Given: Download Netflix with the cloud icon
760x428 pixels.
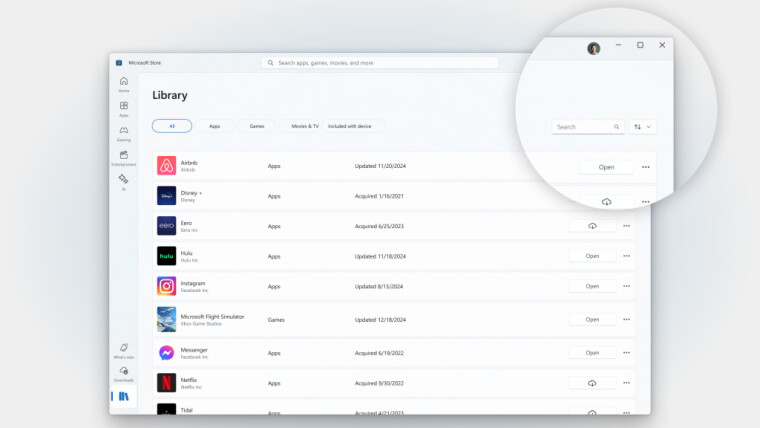Looking at the screenshot, I should (592, 383).
